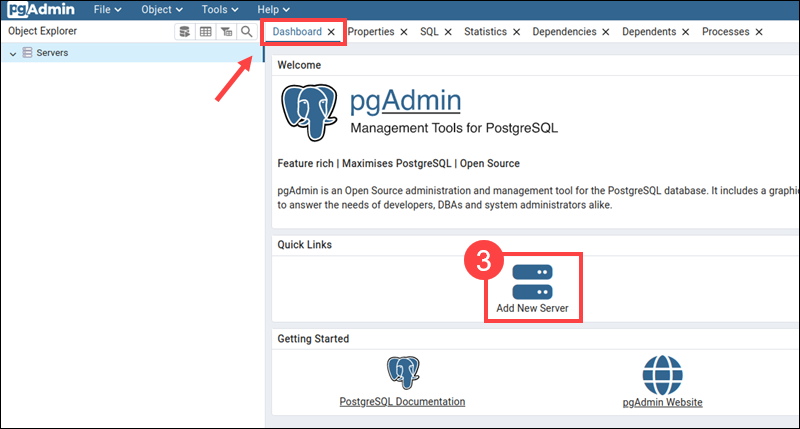Screen dimensions: 800x429
Task: Close the Statistics tab
Action: click(516, 32)
